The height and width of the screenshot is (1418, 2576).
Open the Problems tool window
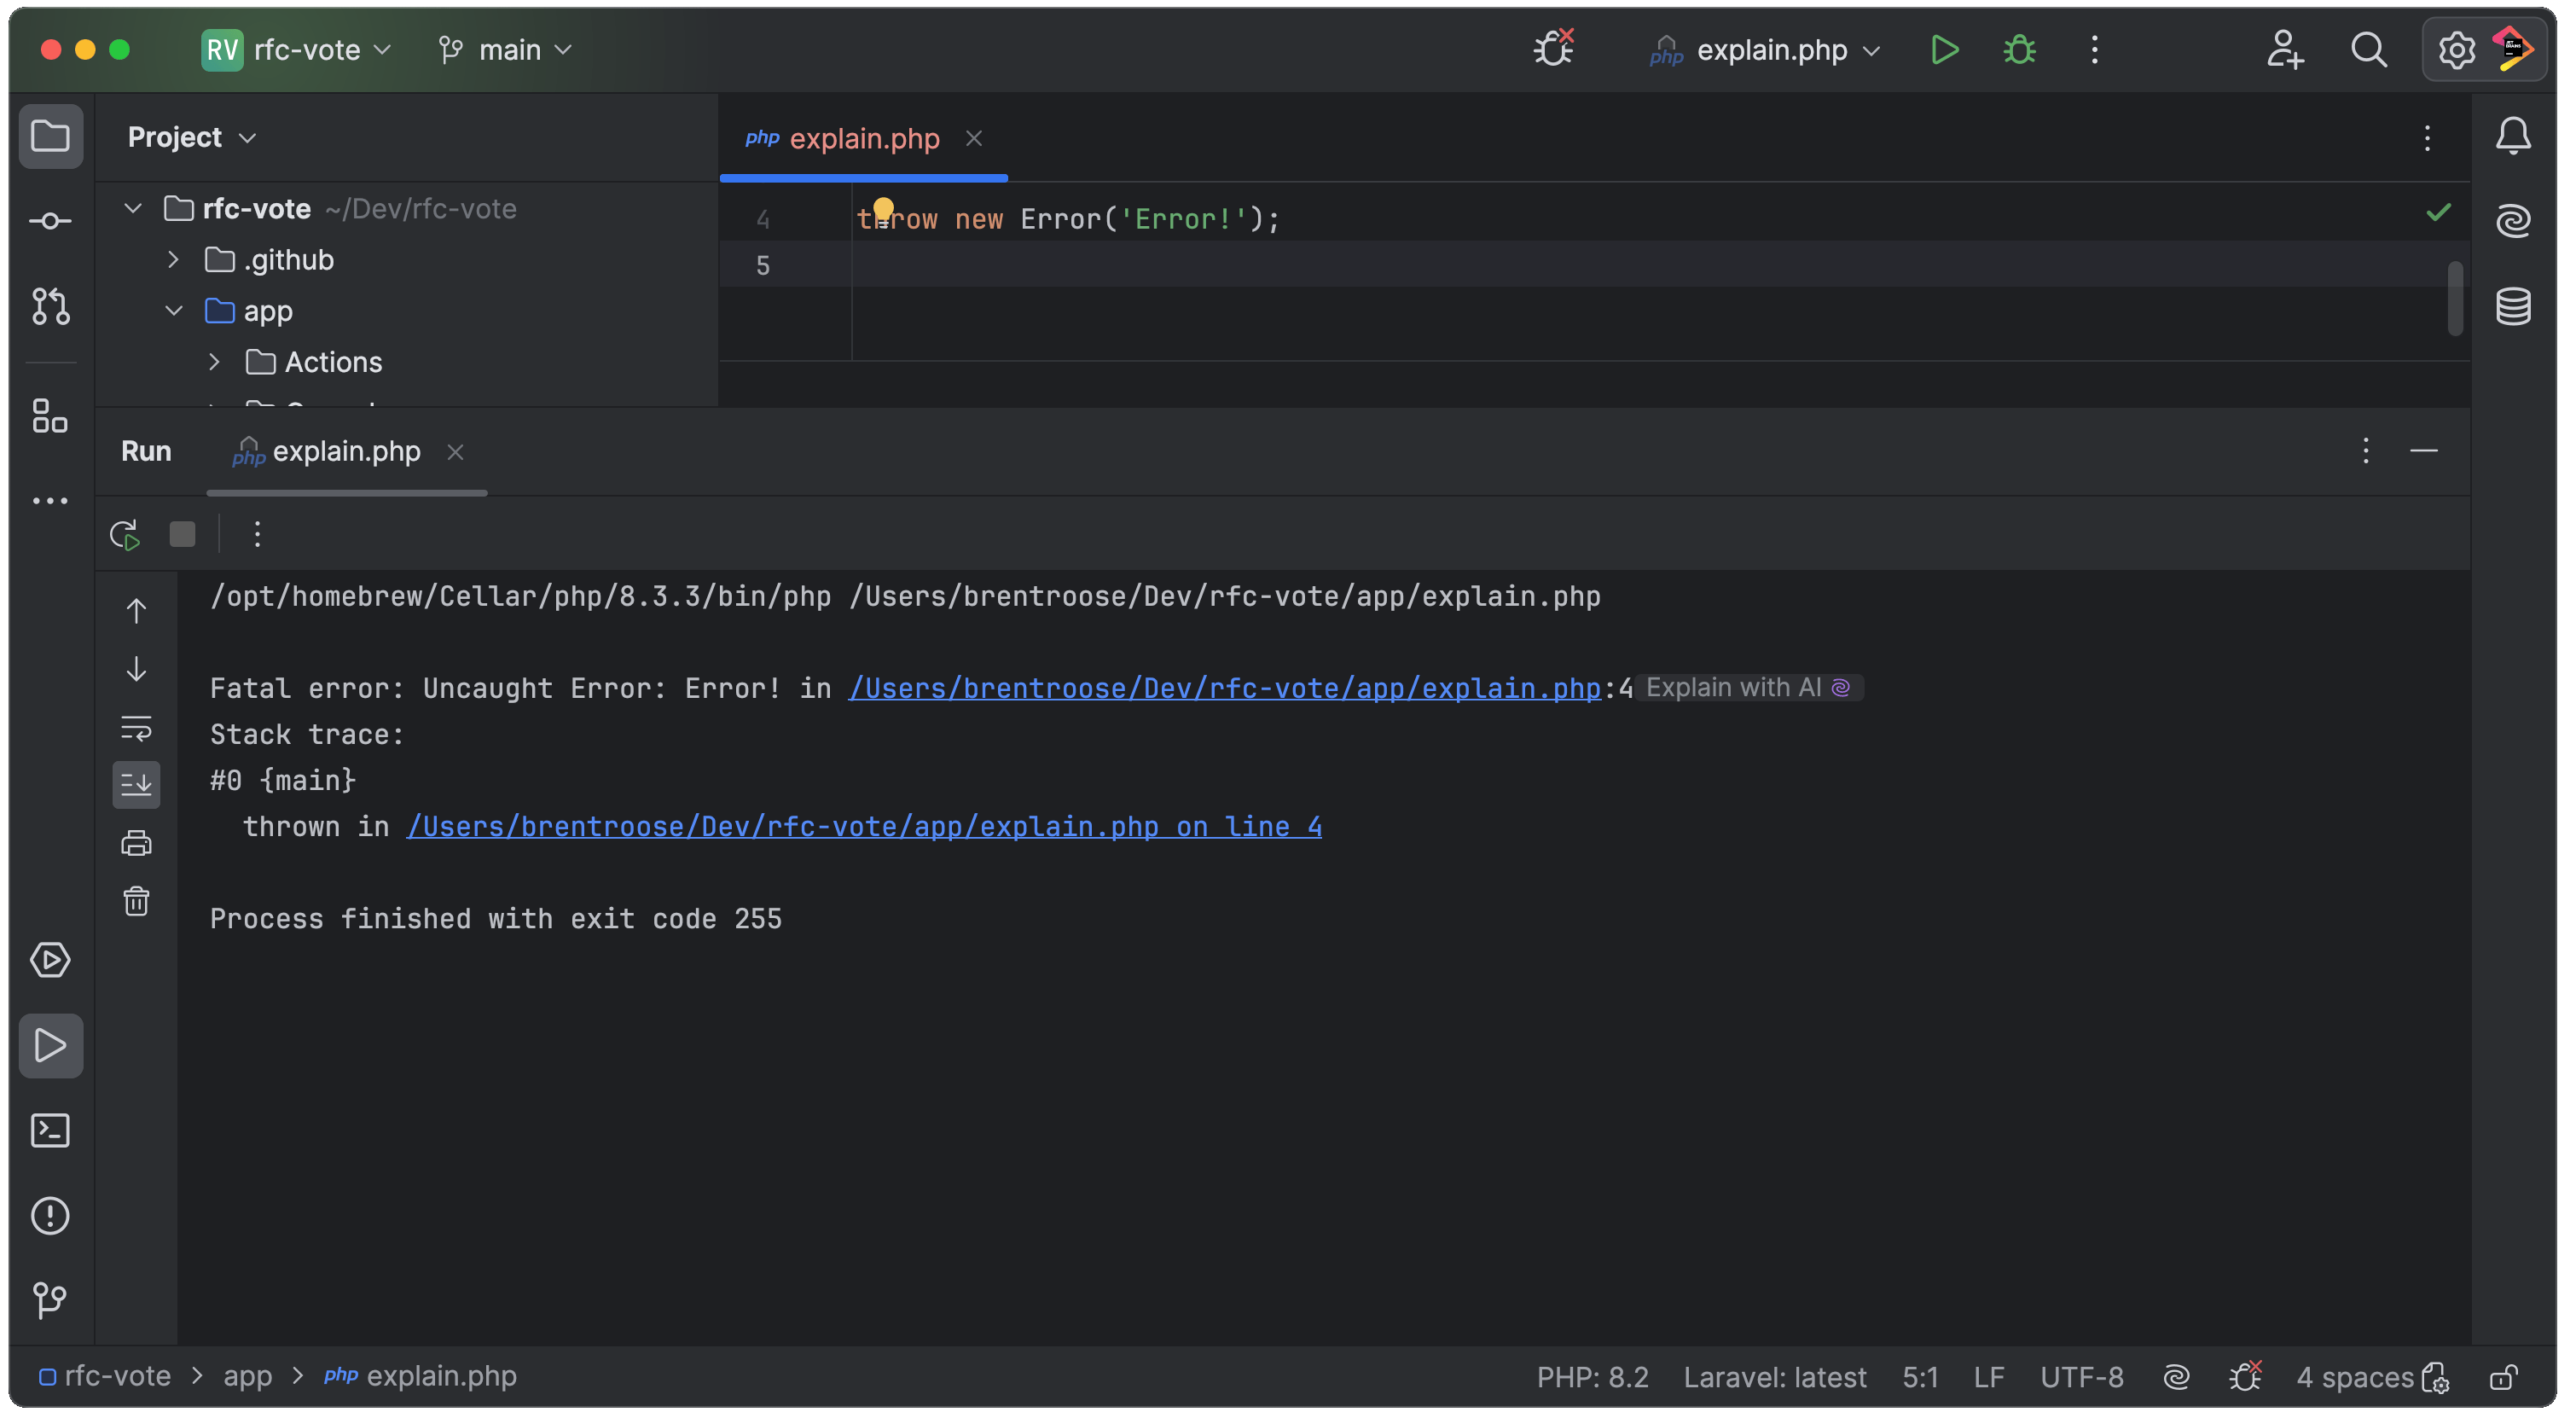pos(50,1215)
